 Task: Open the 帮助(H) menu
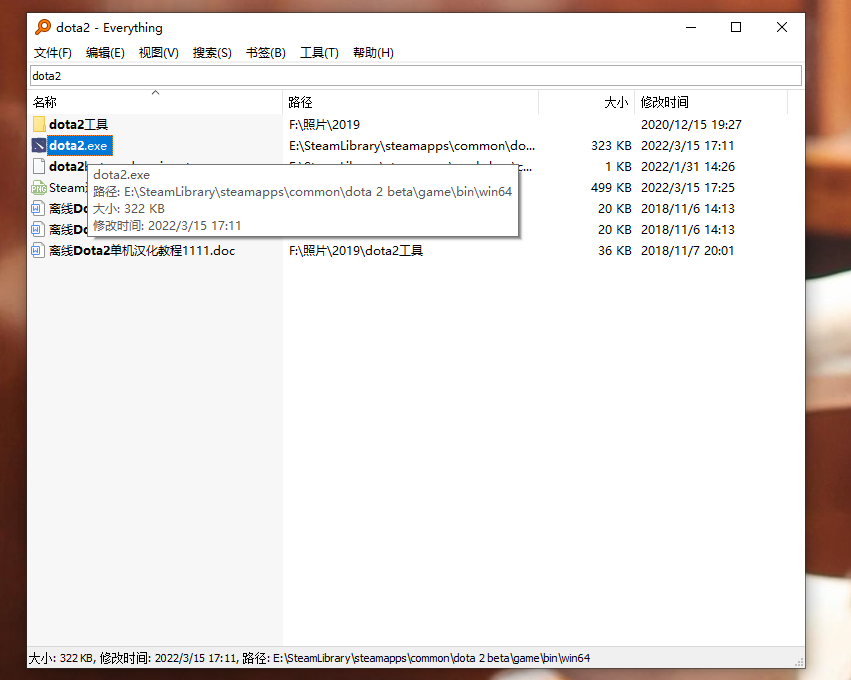click(373, 53)
